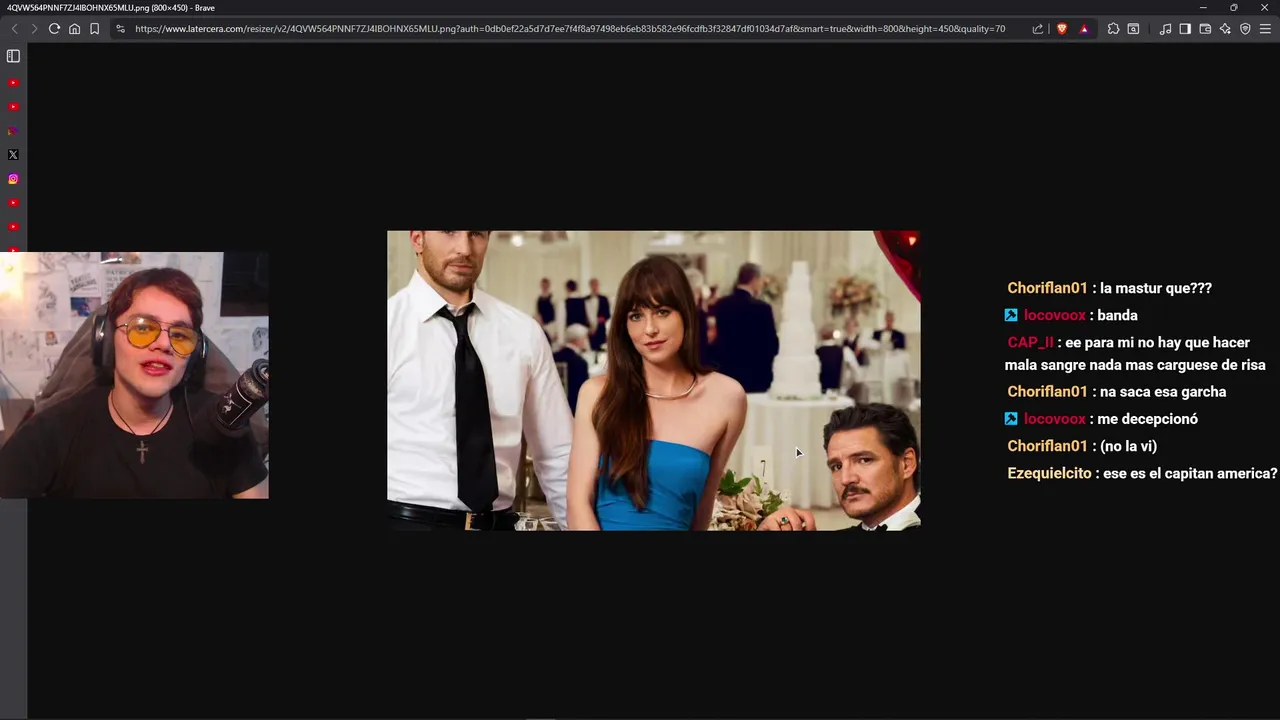Click the chat message 'la mastur que???'
Viewport: 1280px width, 720px height.
[1156, 288]
